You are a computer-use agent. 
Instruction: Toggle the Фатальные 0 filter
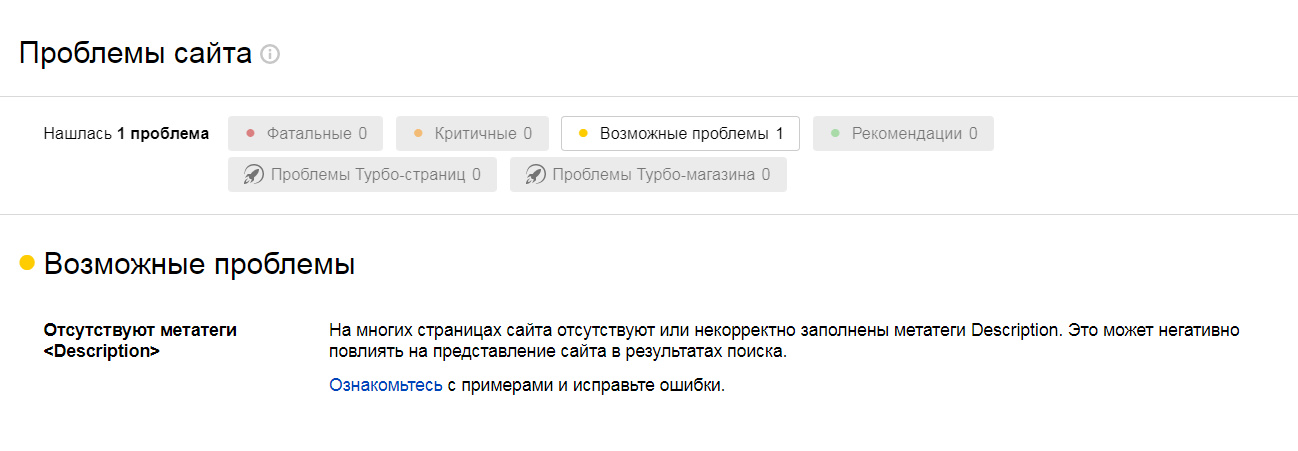[x=305, y=133]
